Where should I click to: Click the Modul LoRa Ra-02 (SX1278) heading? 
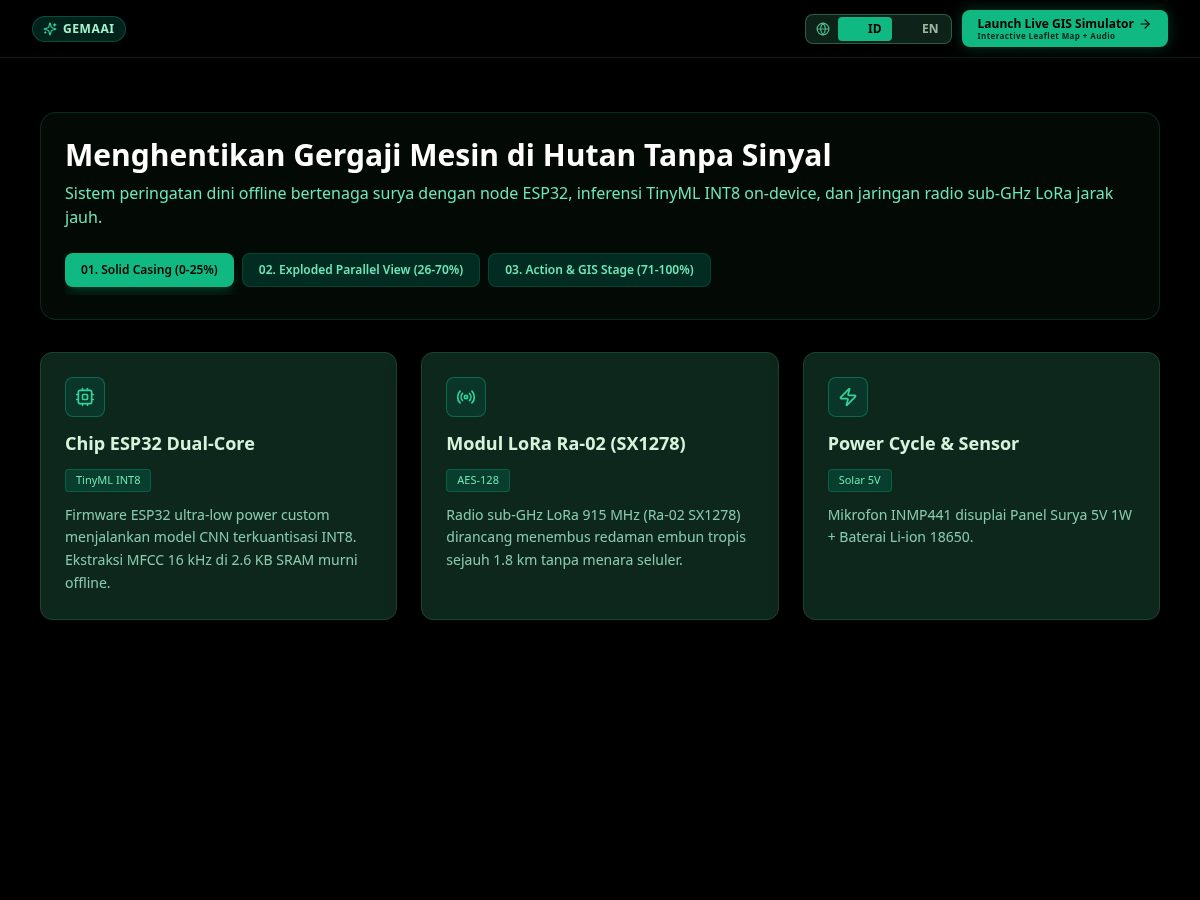pyautogui.click(x=566, y=444)
